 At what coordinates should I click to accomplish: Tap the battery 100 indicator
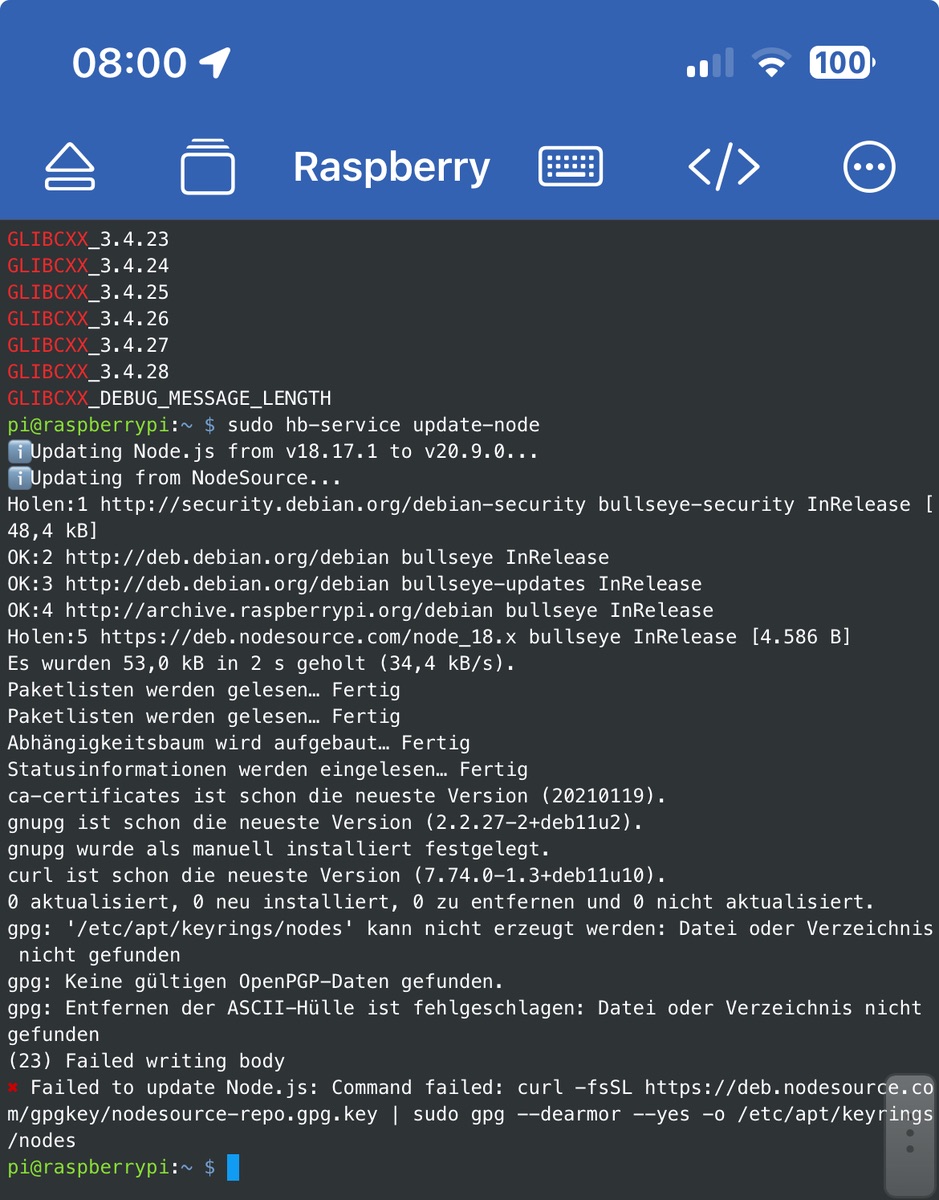[x=841, y=63]
